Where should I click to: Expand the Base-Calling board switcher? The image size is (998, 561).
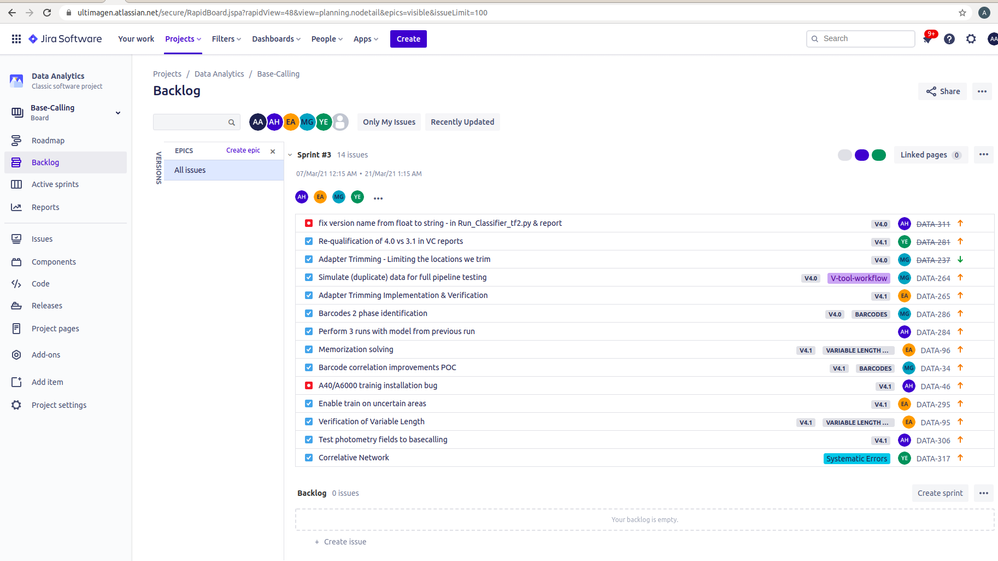(118, 113)
